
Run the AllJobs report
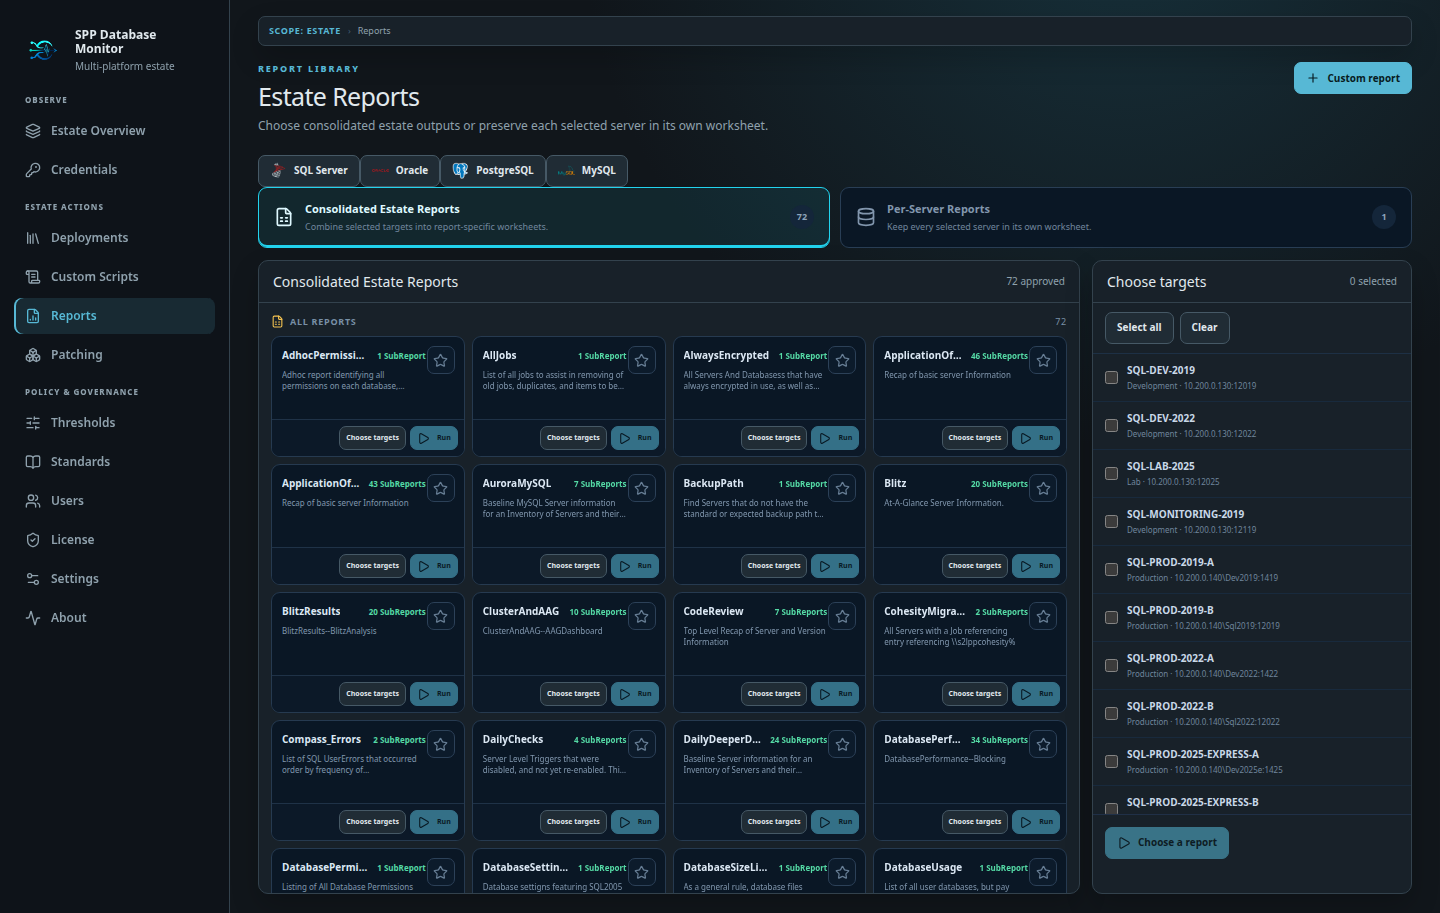pos(635,438)
